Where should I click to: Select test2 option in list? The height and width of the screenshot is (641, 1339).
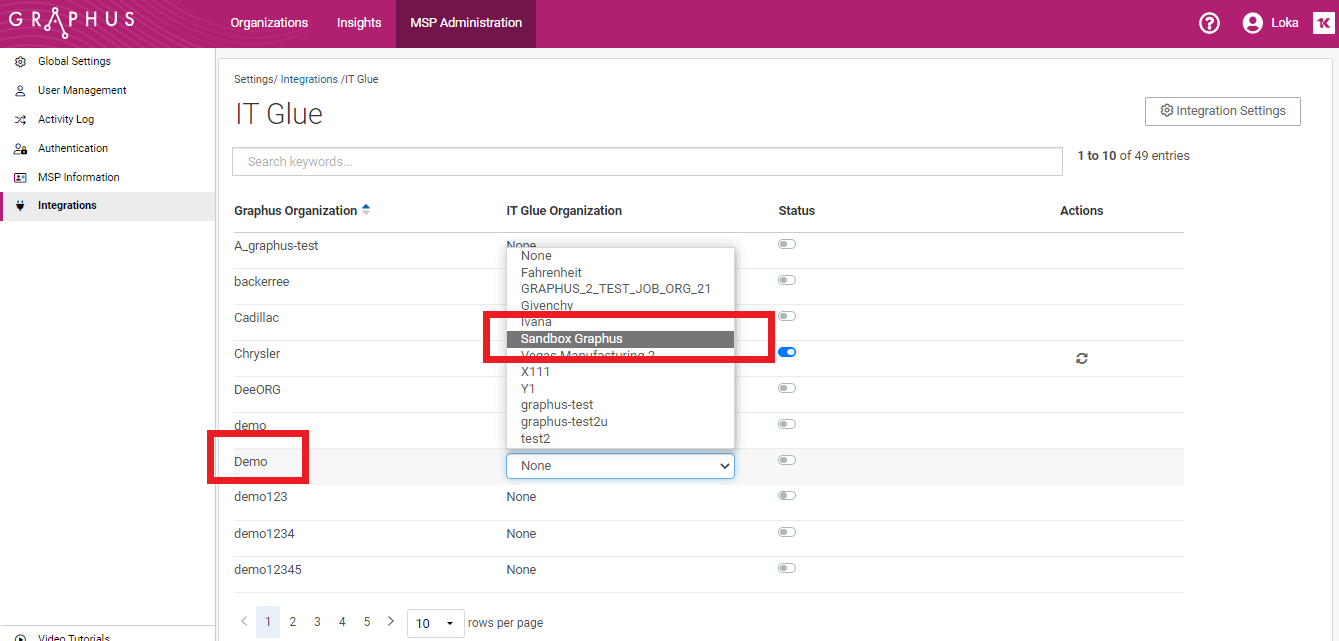[x=620, y=439]
